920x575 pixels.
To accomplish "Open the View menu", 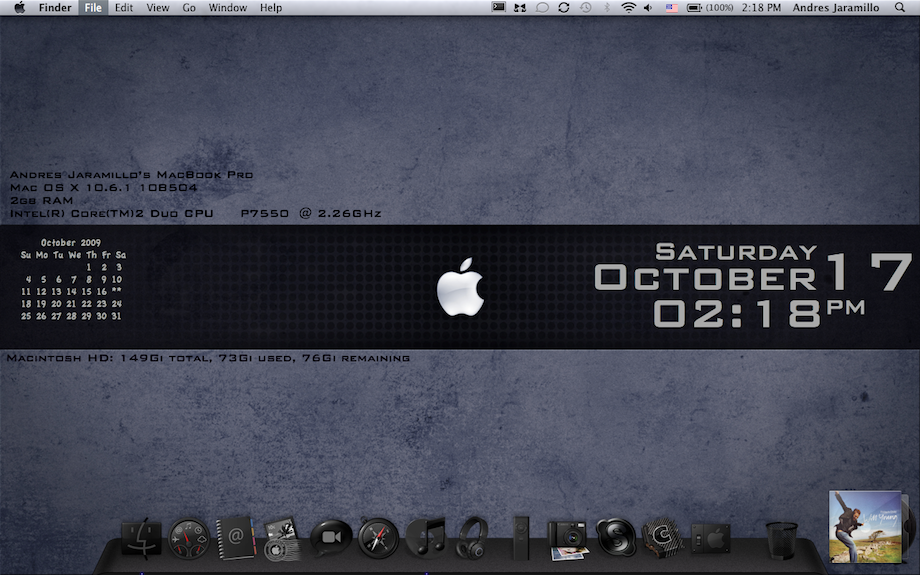I will [158, 8].
